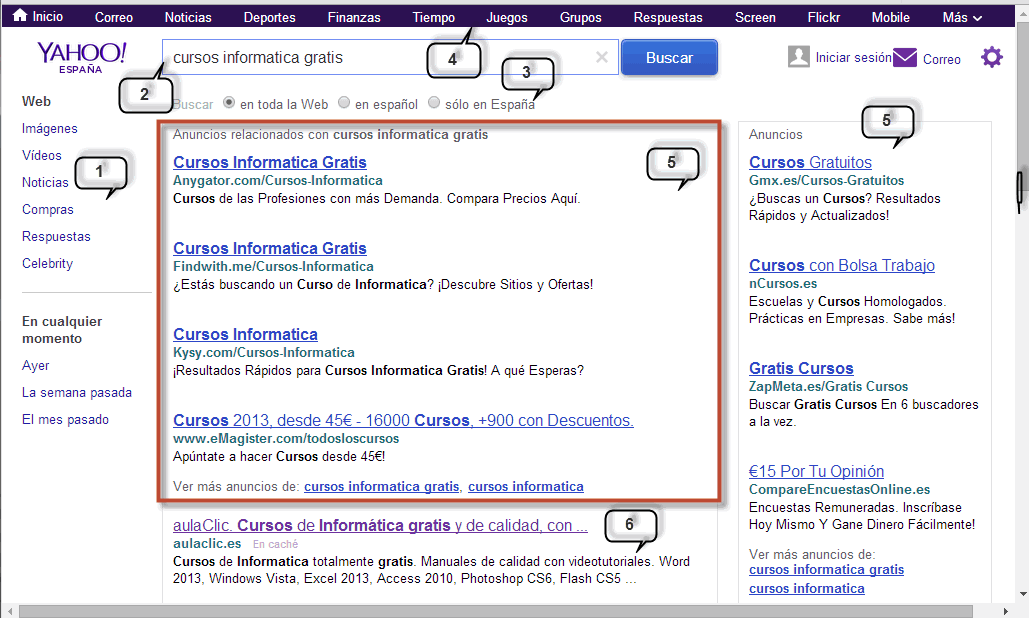The height and width of the screenshot is (618, 1029).
Task: Click the user avatar icon beside Iniciar sesión
Action: click(799, 57)
